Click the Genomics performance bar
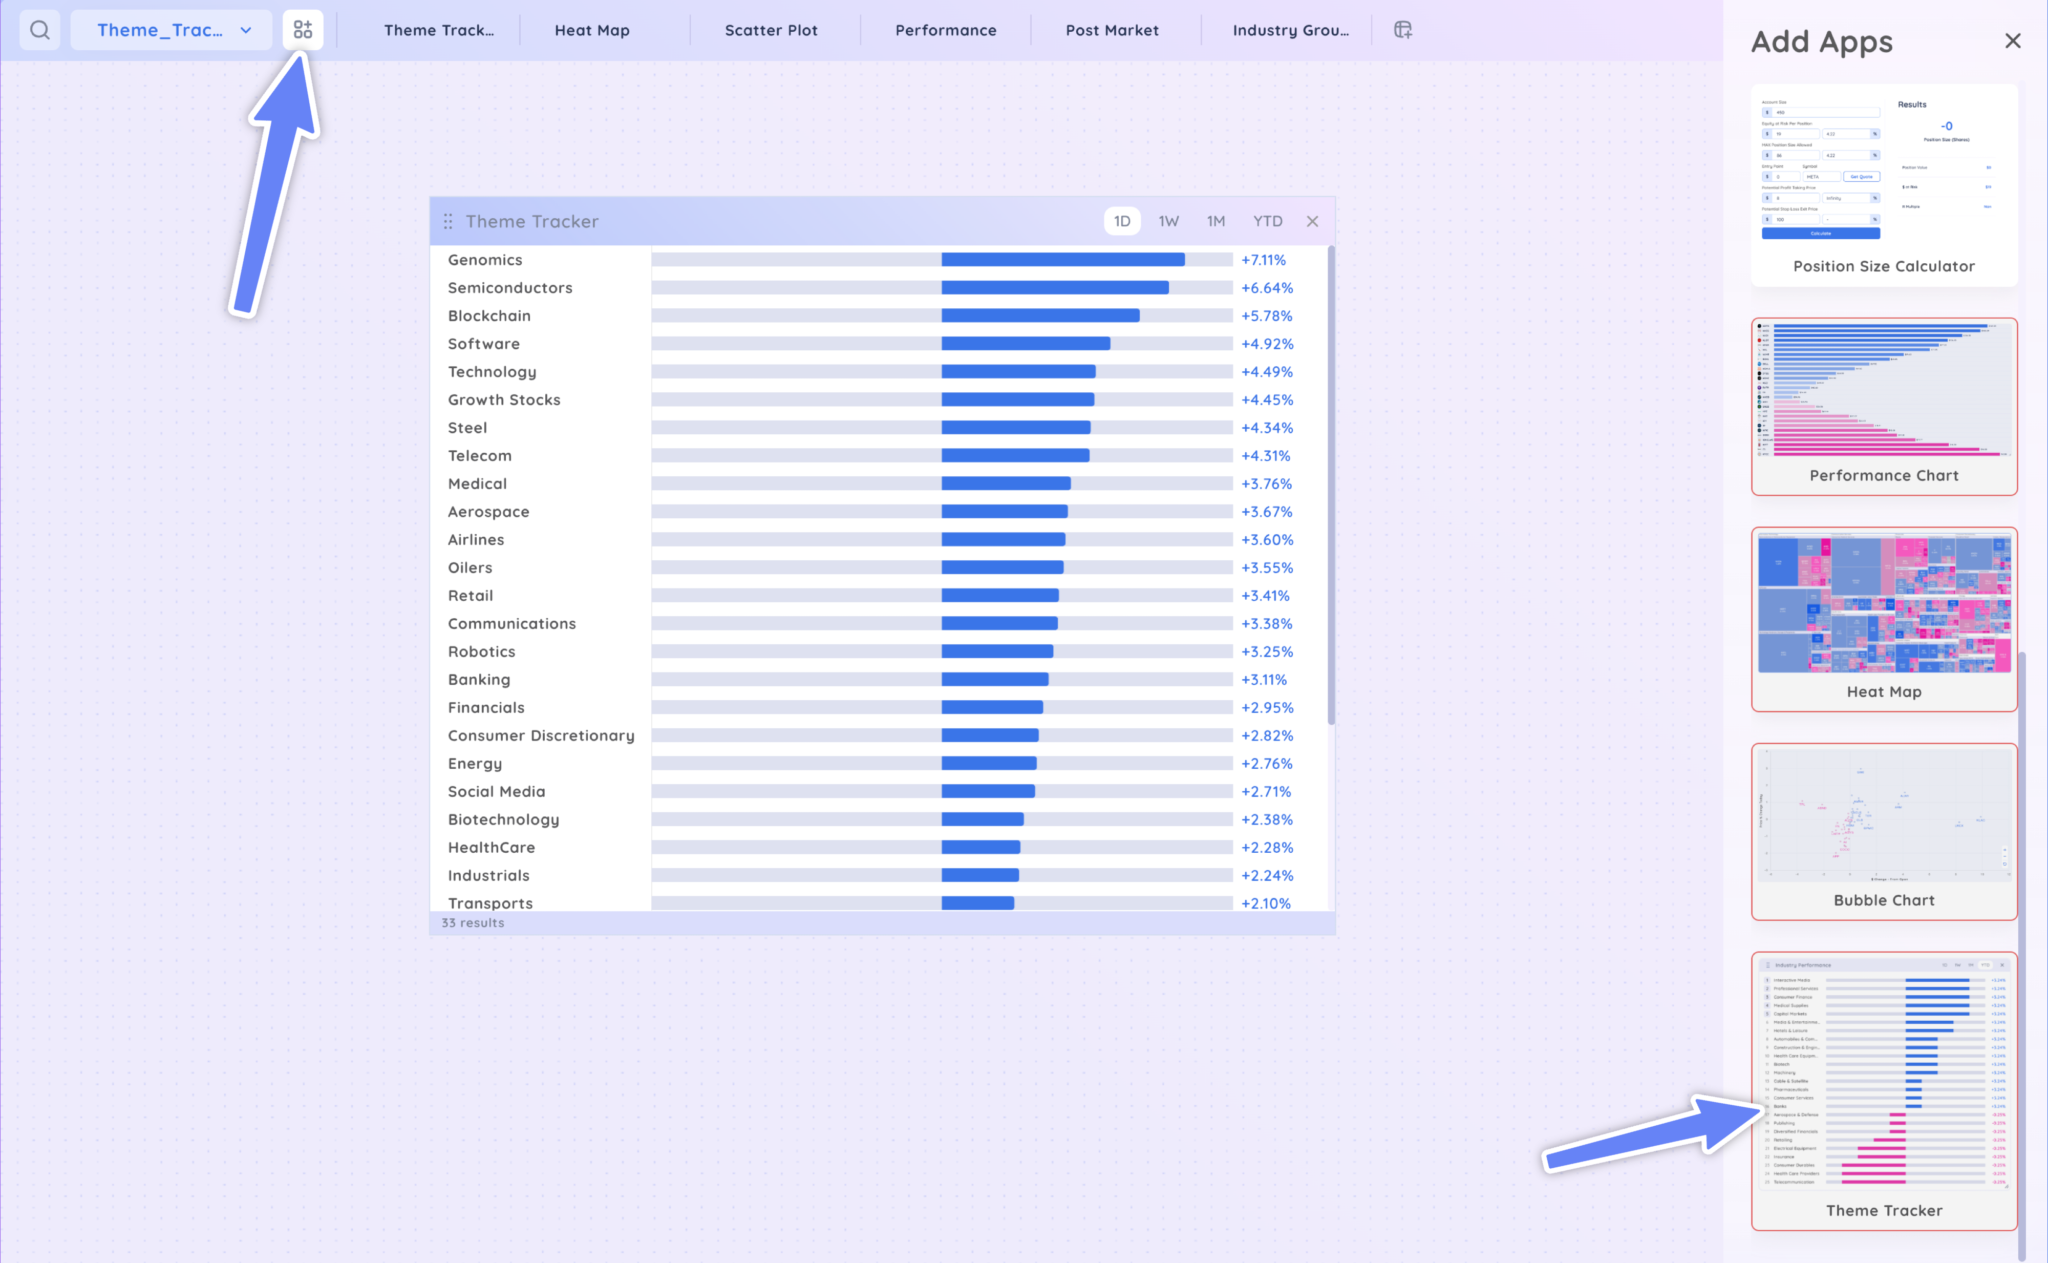2048x1263 pixels. (x=1062, y=260)
